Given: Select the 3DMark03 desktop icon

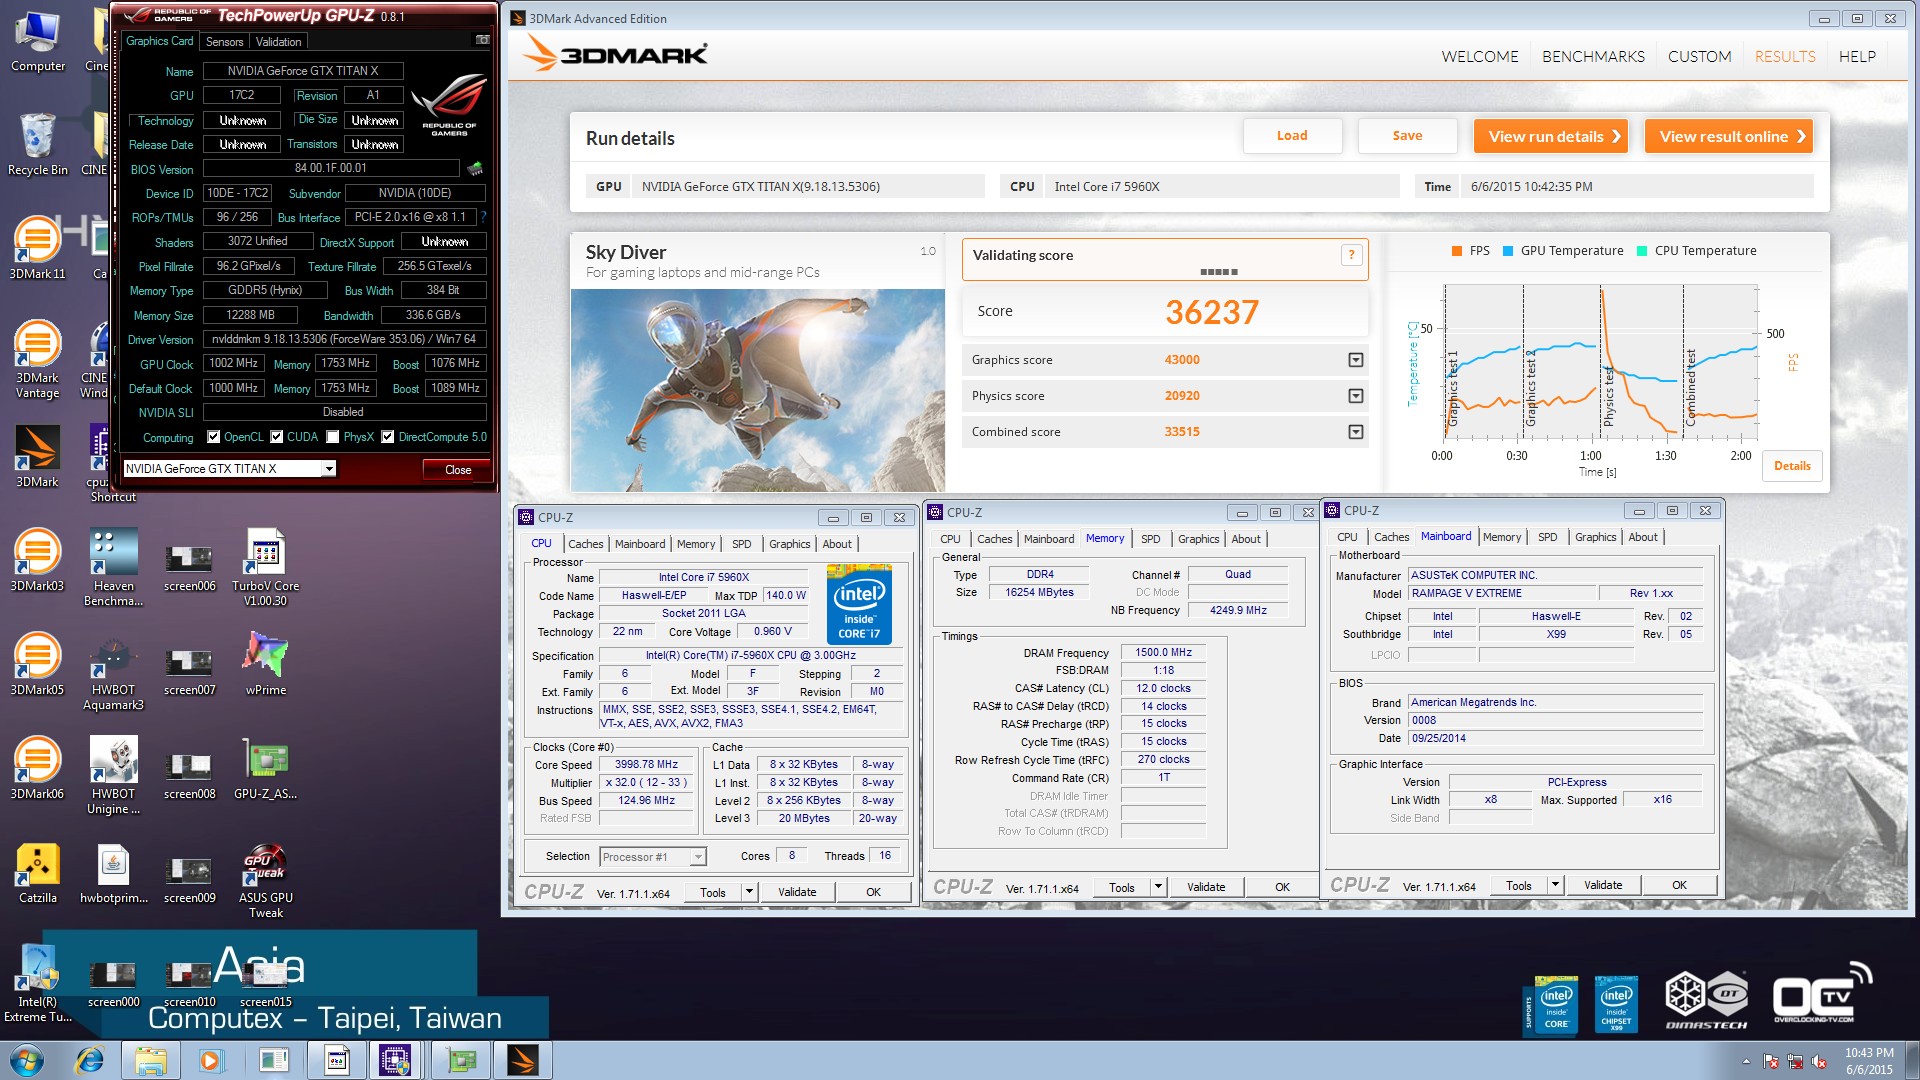Looking at the screenshot, I should coord(37,561).
